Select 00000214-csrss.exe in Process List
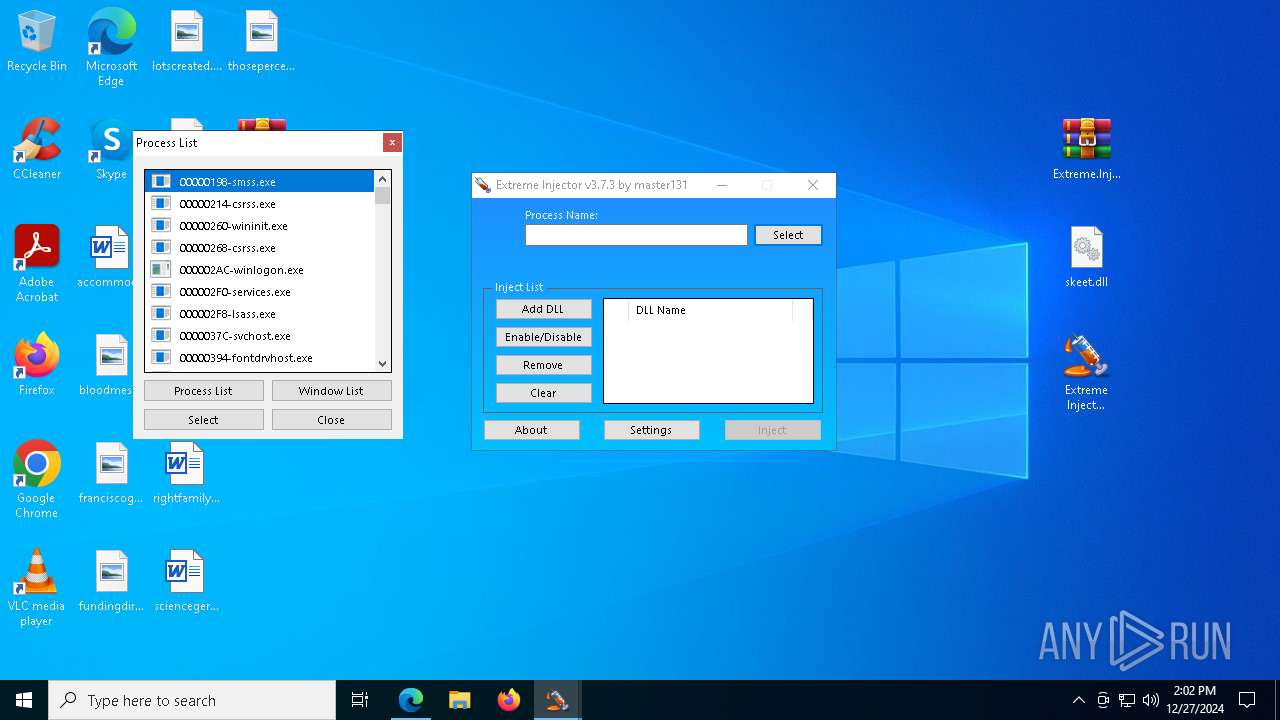 [260, 204]
